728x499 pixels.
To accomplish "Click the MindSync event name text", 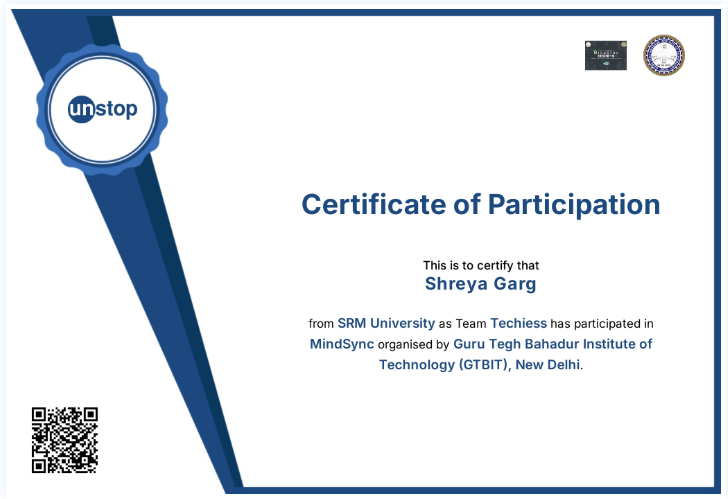I will pos(342,344).
